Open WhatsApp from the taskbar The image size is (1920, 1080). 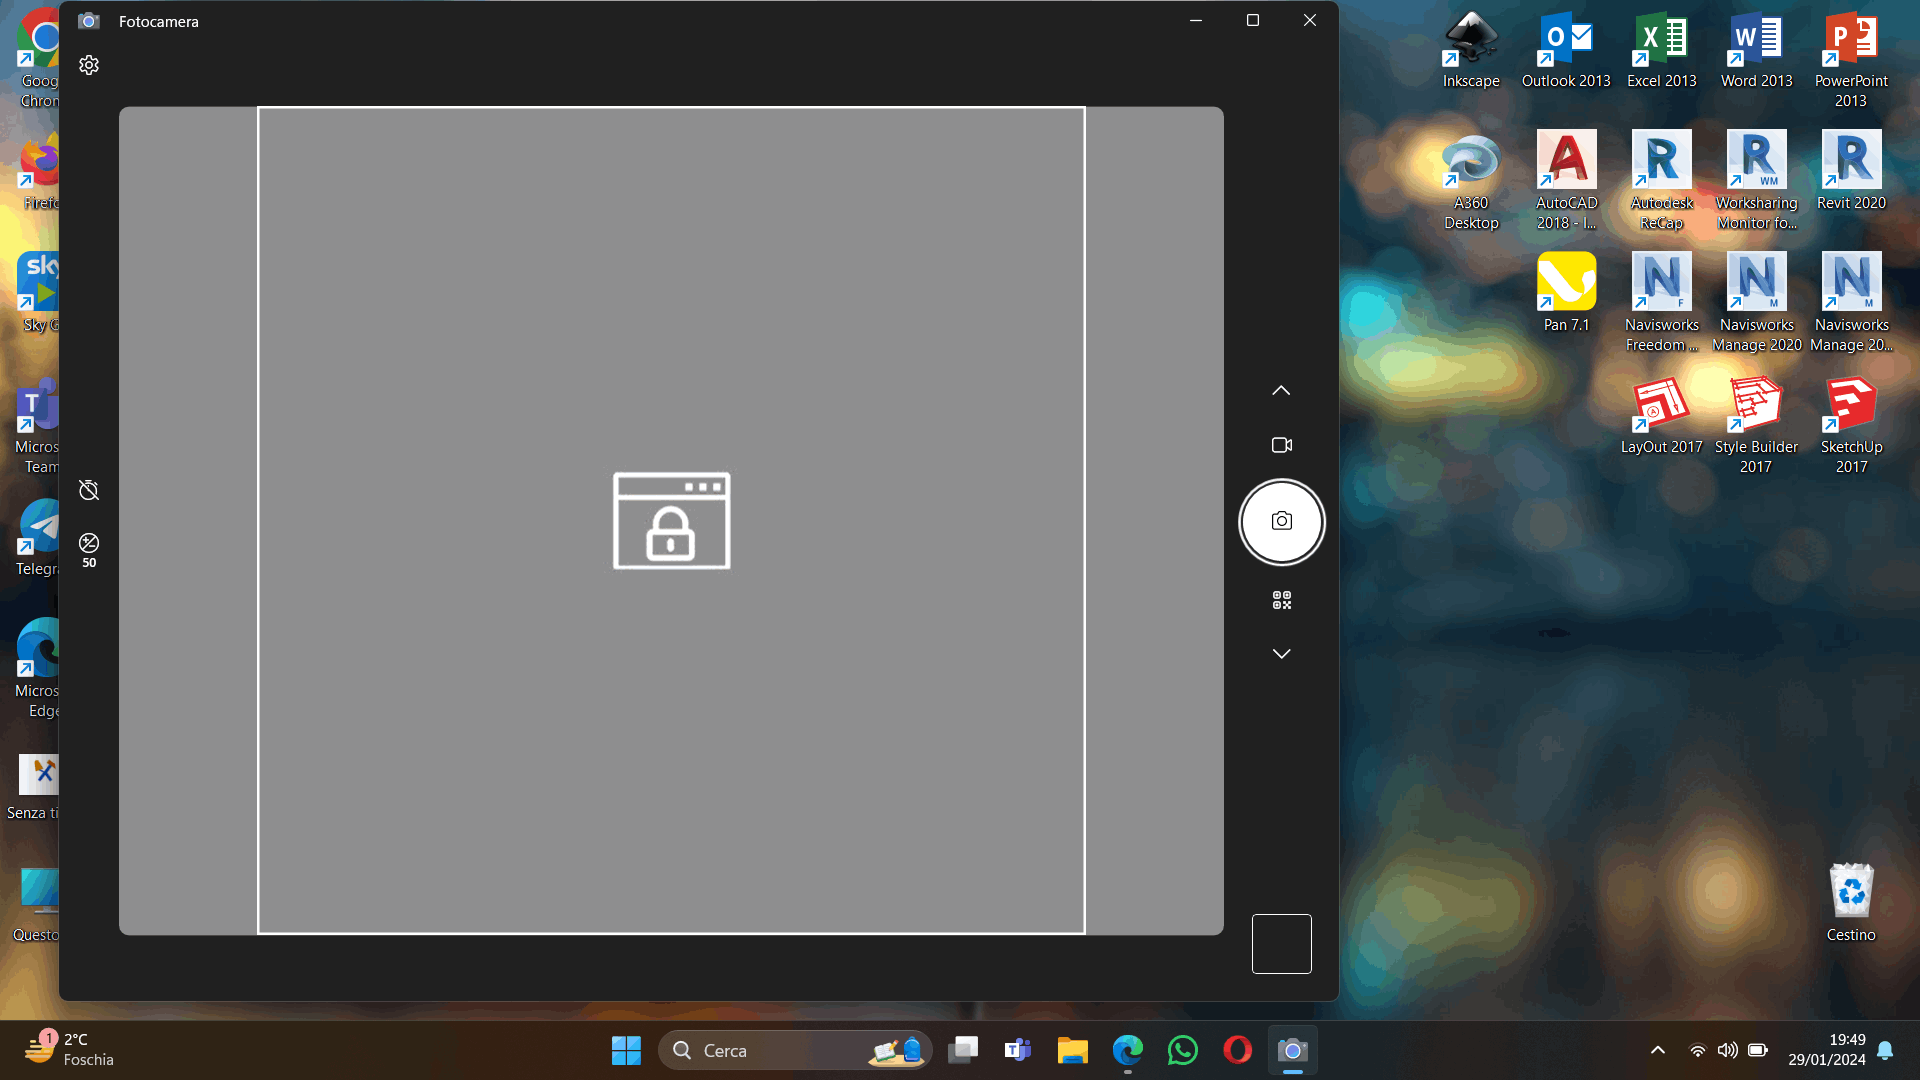tap(1182, 1050)
